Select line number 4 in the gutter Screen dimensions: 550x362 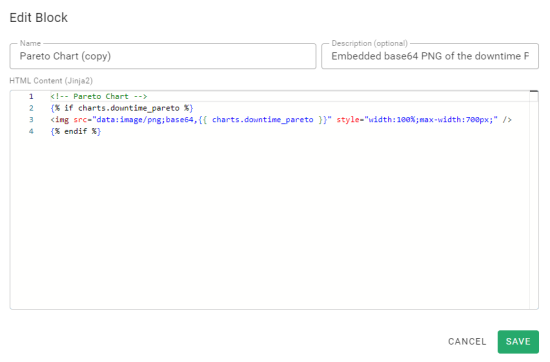[31, 131]
